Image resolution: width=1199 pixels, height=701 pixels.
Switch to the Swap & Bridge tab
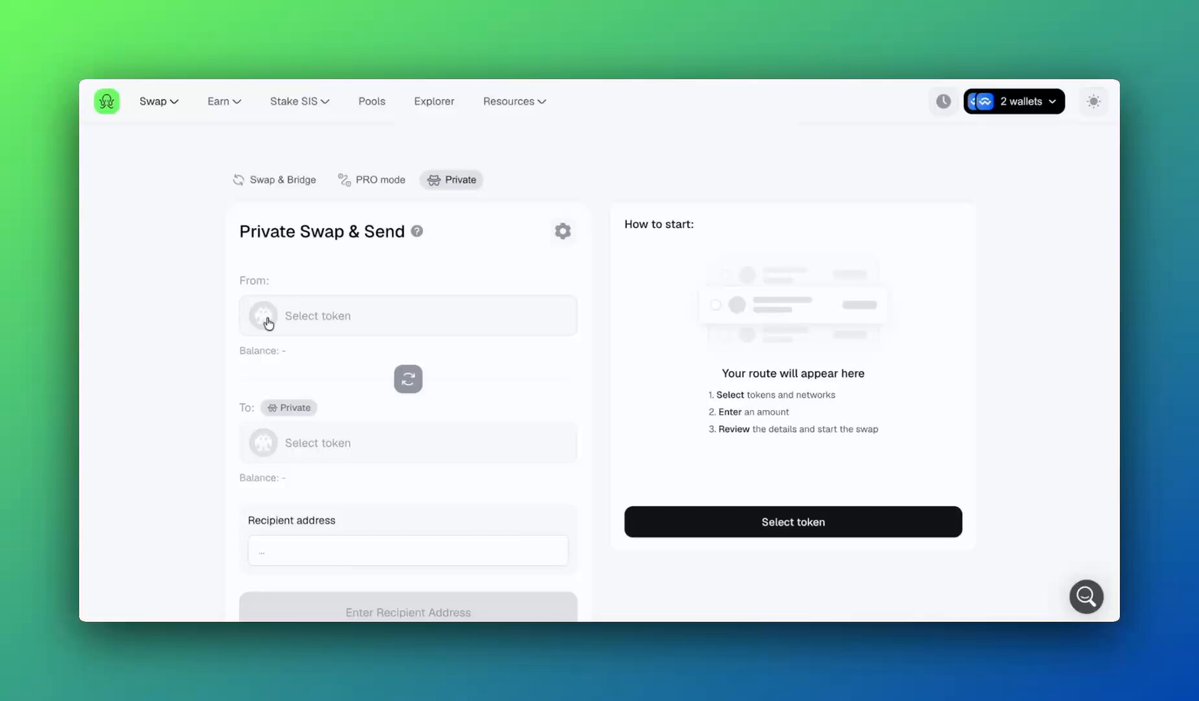click(x=275, y=180)
